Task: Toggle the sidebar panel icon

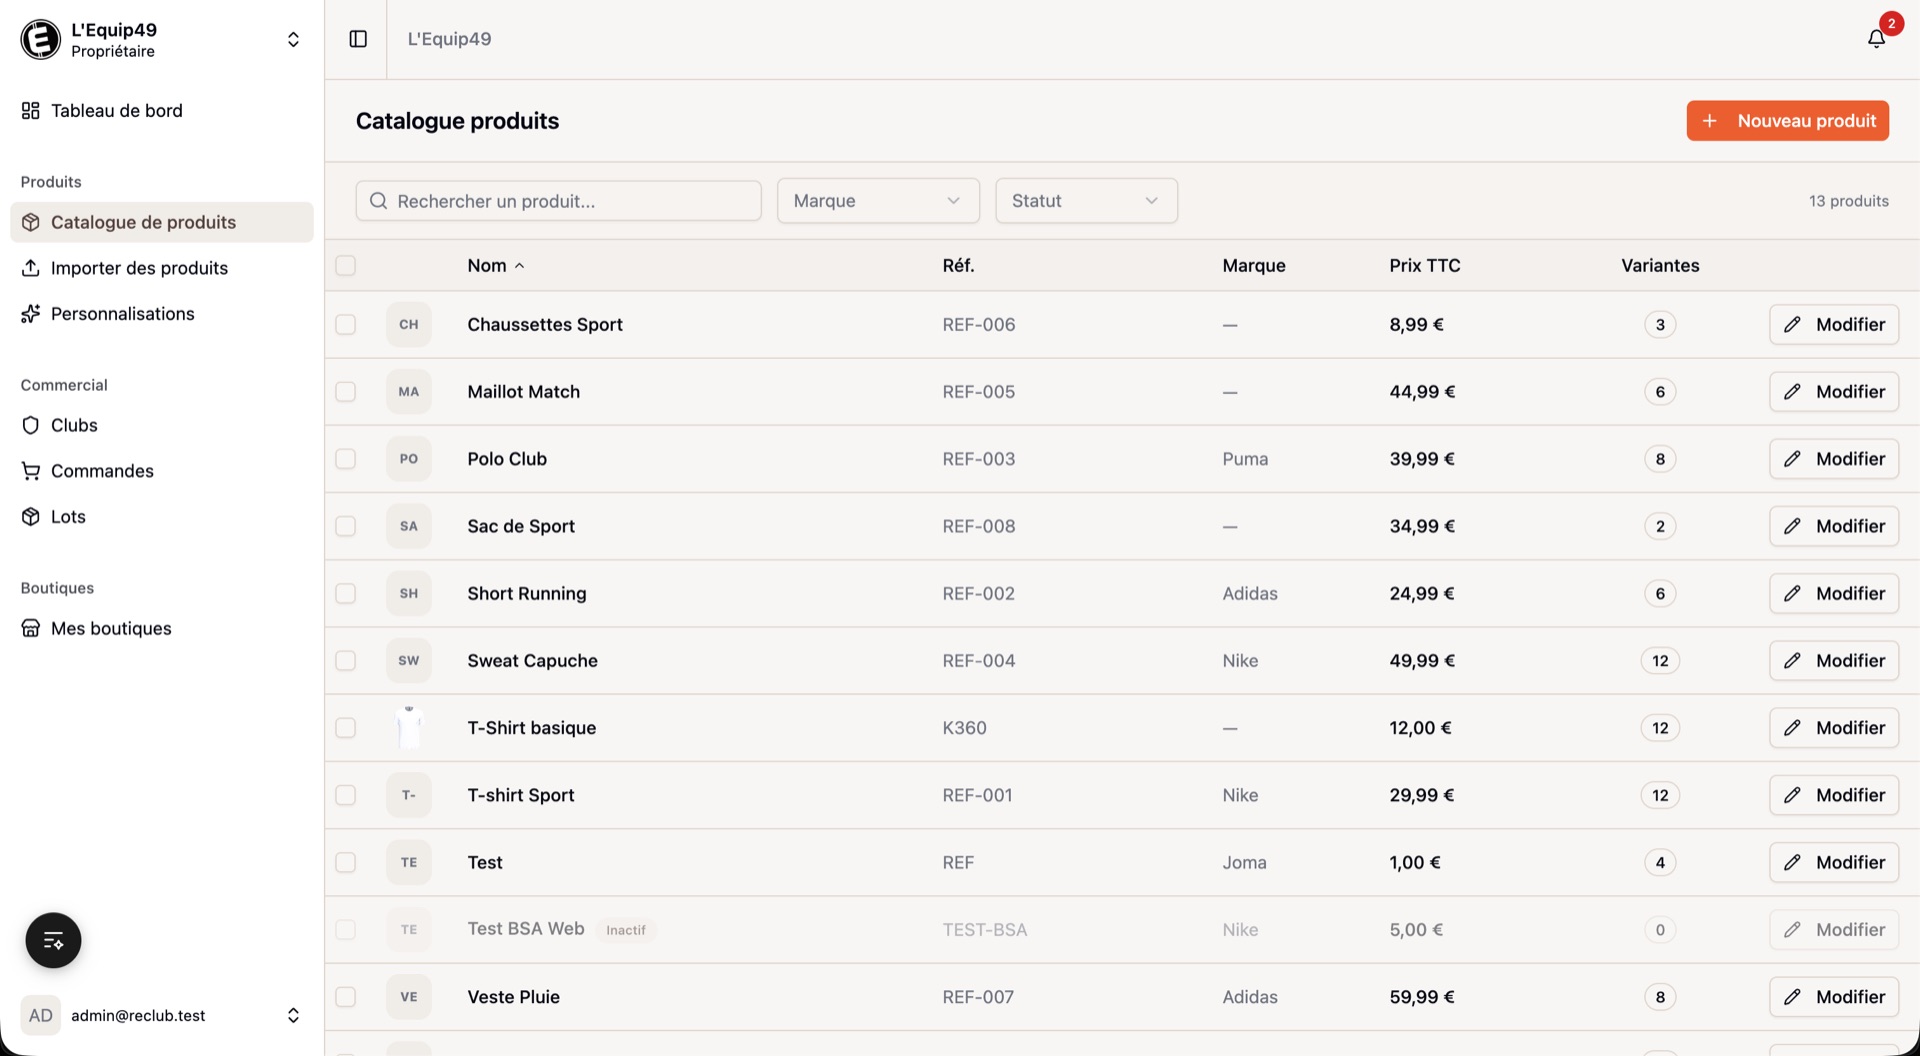Action: point(358,39)
